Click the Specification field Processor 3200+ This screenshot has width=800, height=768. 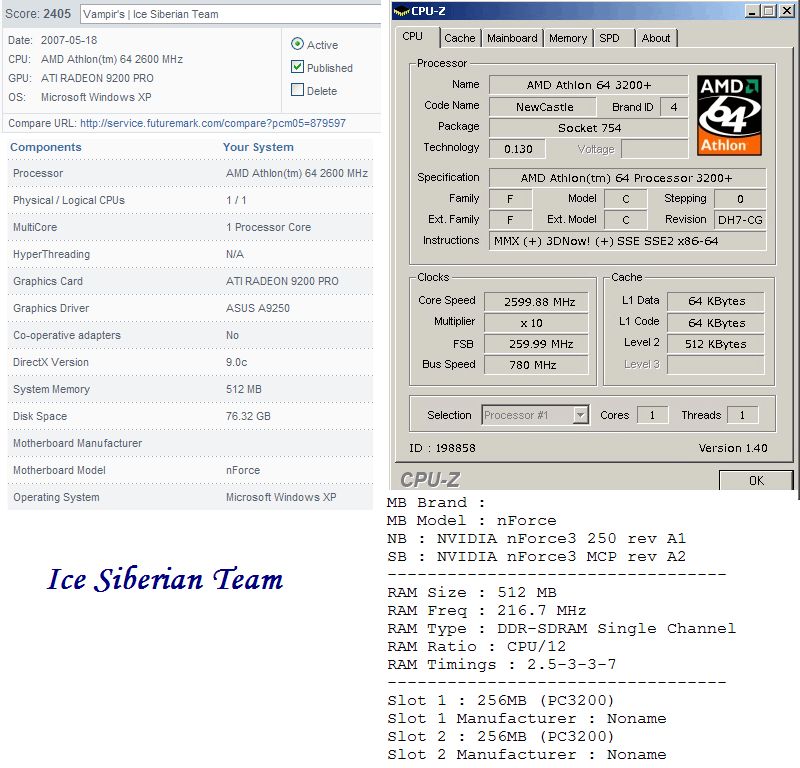pos(628,178)
